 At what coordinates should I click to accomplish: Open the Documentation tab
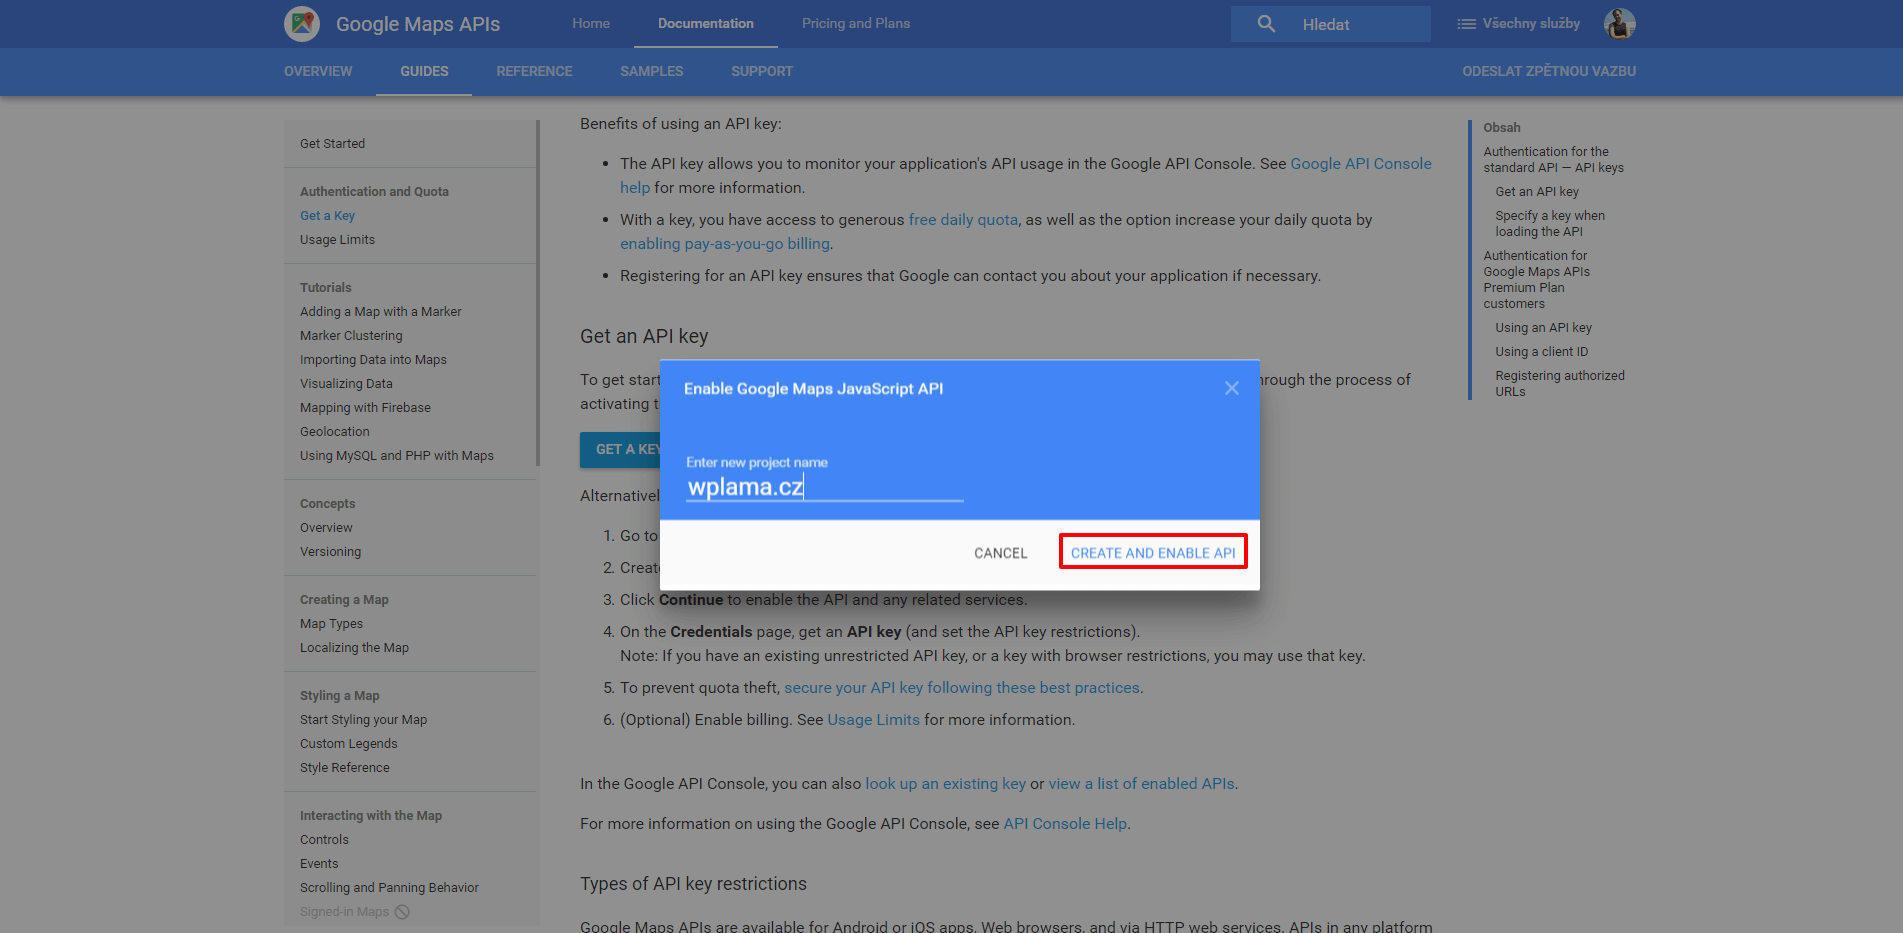[706, 23]
